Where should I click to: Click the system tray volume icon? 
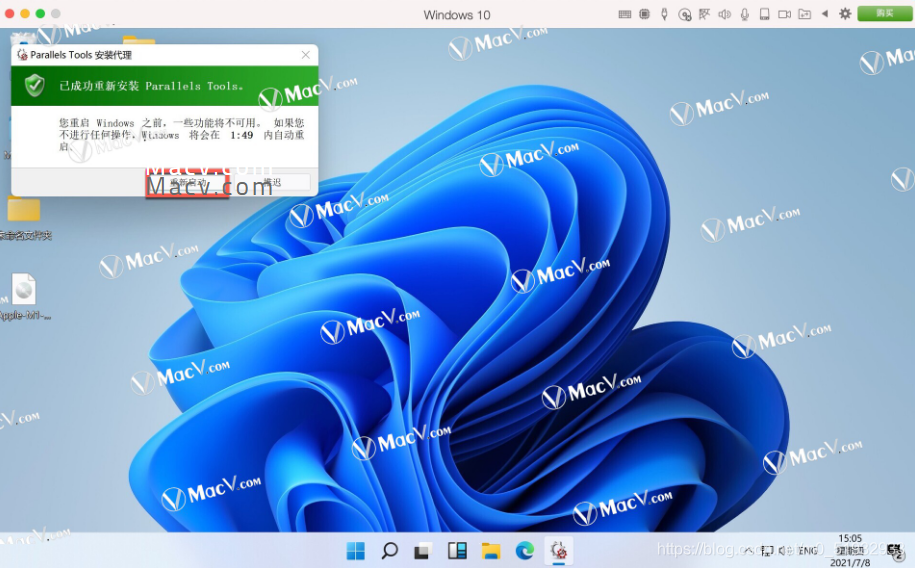(x=785, y=550)
